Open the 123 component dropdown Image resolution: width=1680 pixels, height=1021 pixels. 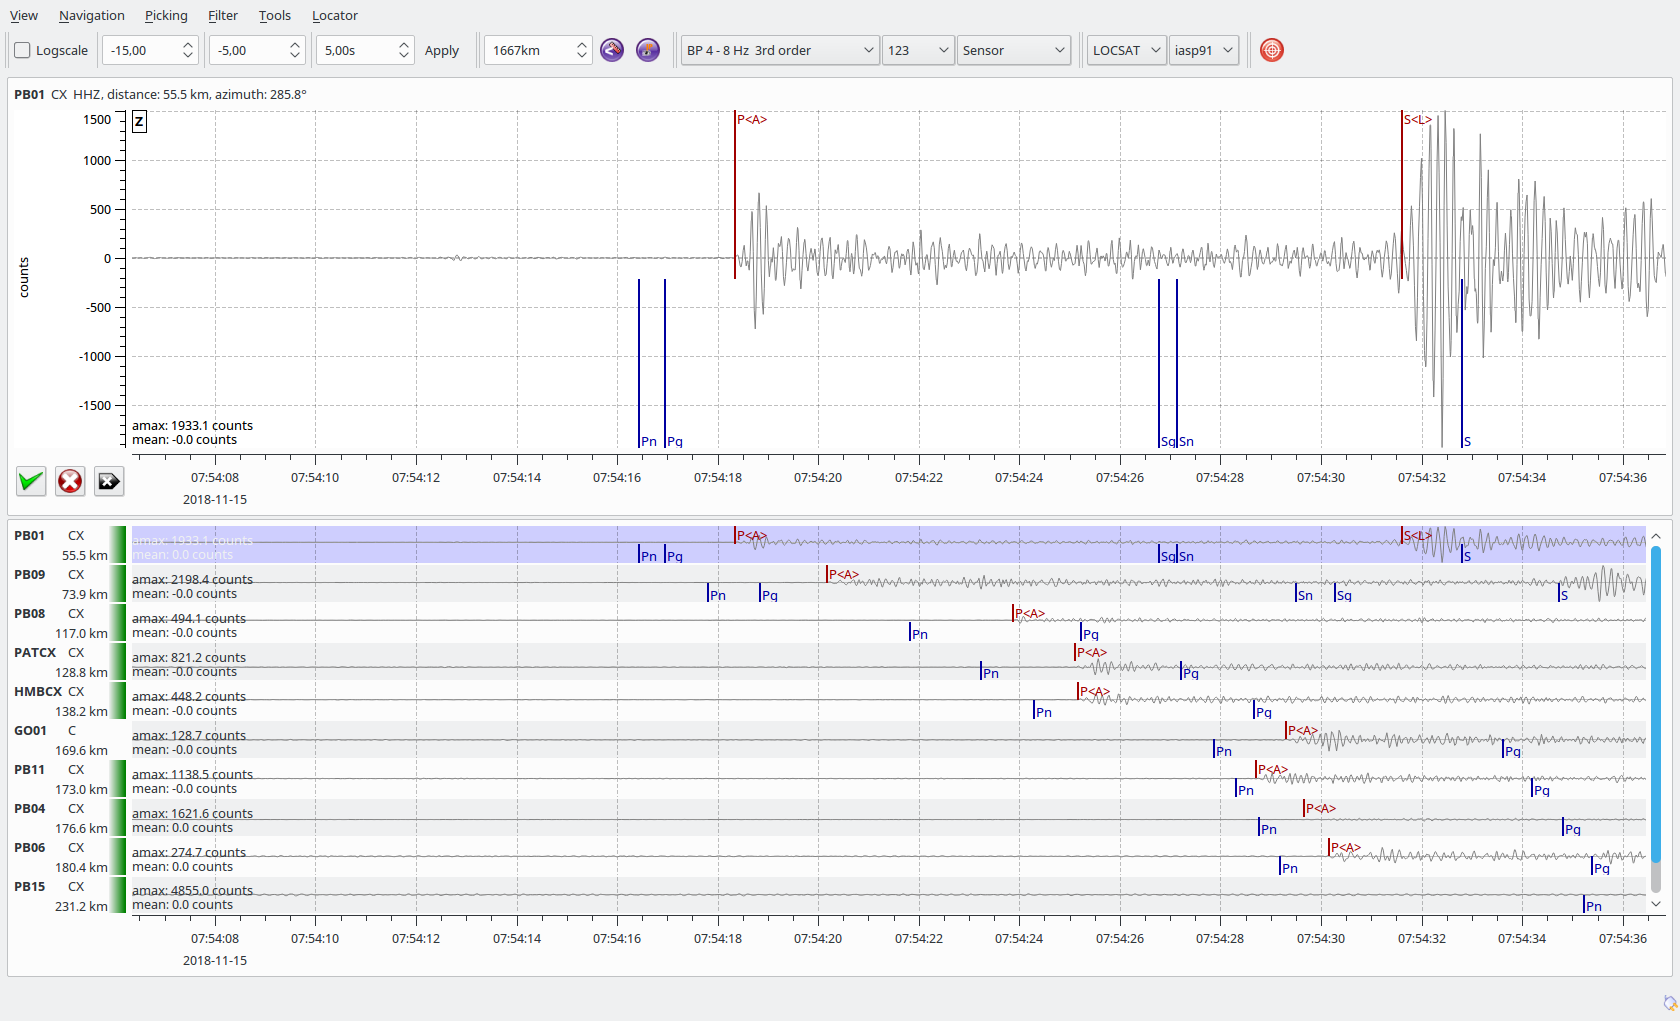pos(918,50)
